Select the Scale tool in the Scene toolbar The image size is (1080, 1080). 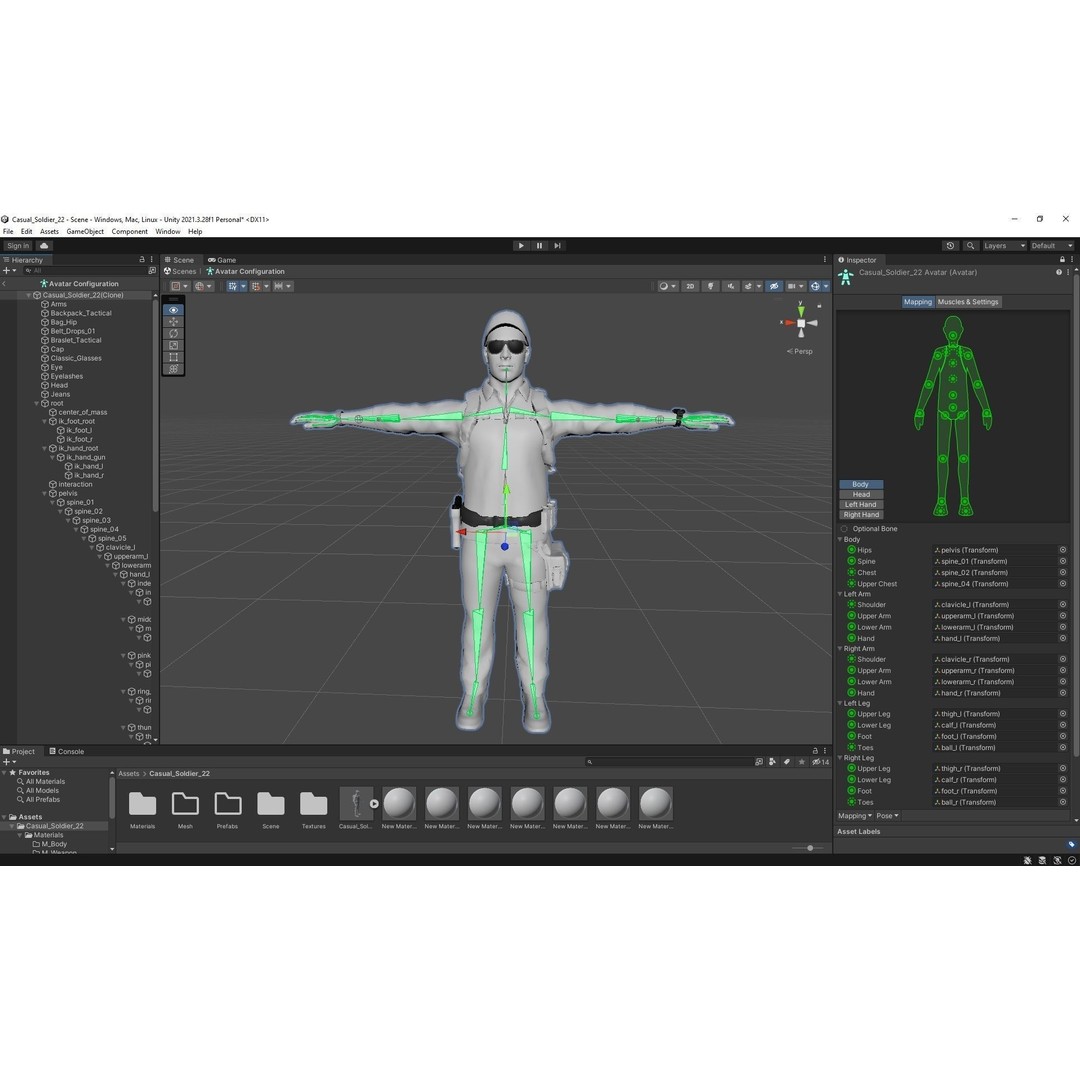[x=173, y=345]
